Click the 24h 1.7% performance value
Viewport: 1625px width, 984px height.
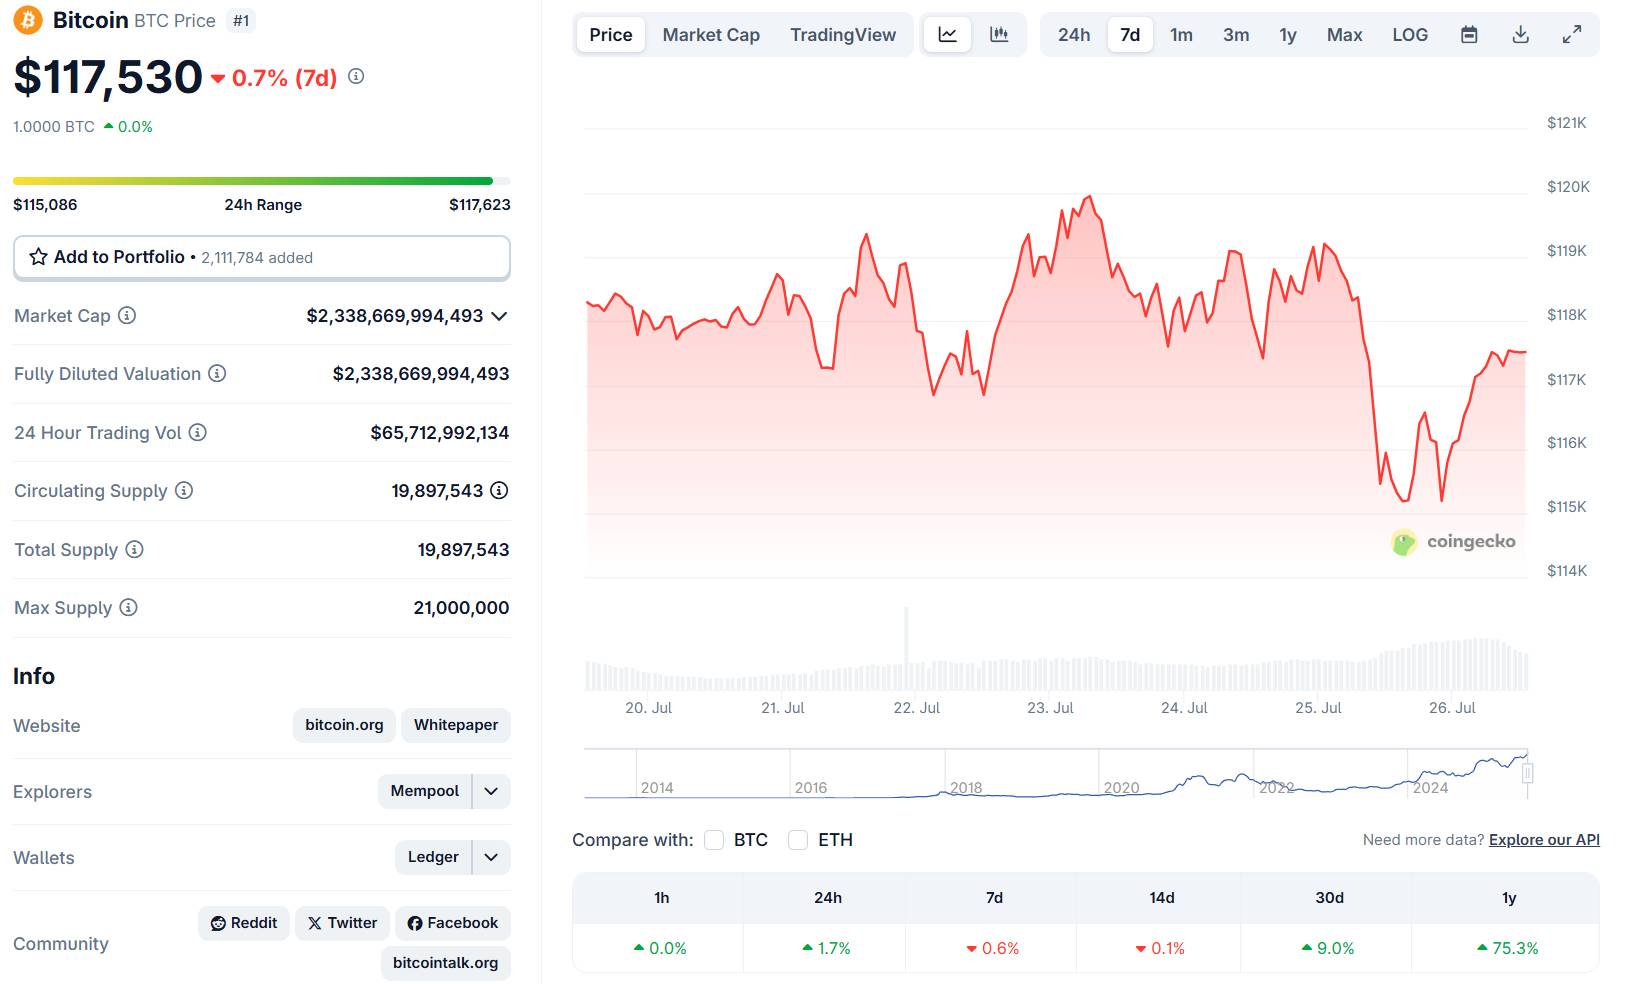[826, 948]
